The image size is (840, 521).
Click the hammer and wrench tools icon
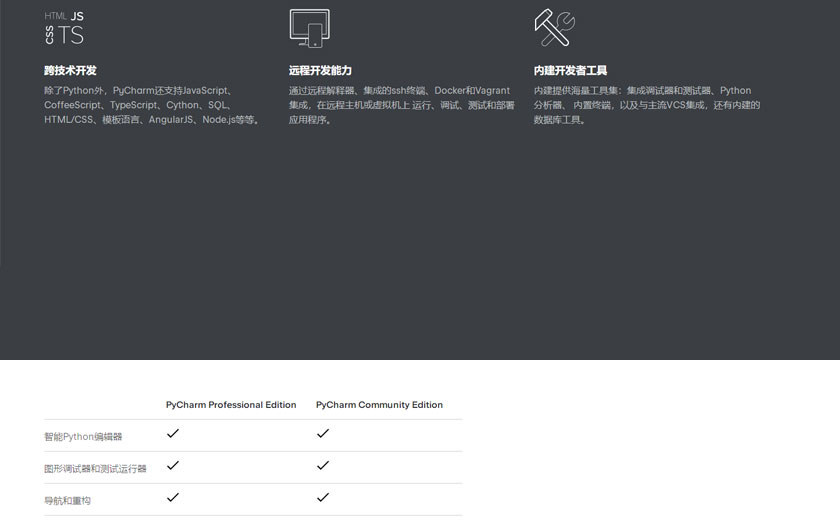tap(554, 28)
